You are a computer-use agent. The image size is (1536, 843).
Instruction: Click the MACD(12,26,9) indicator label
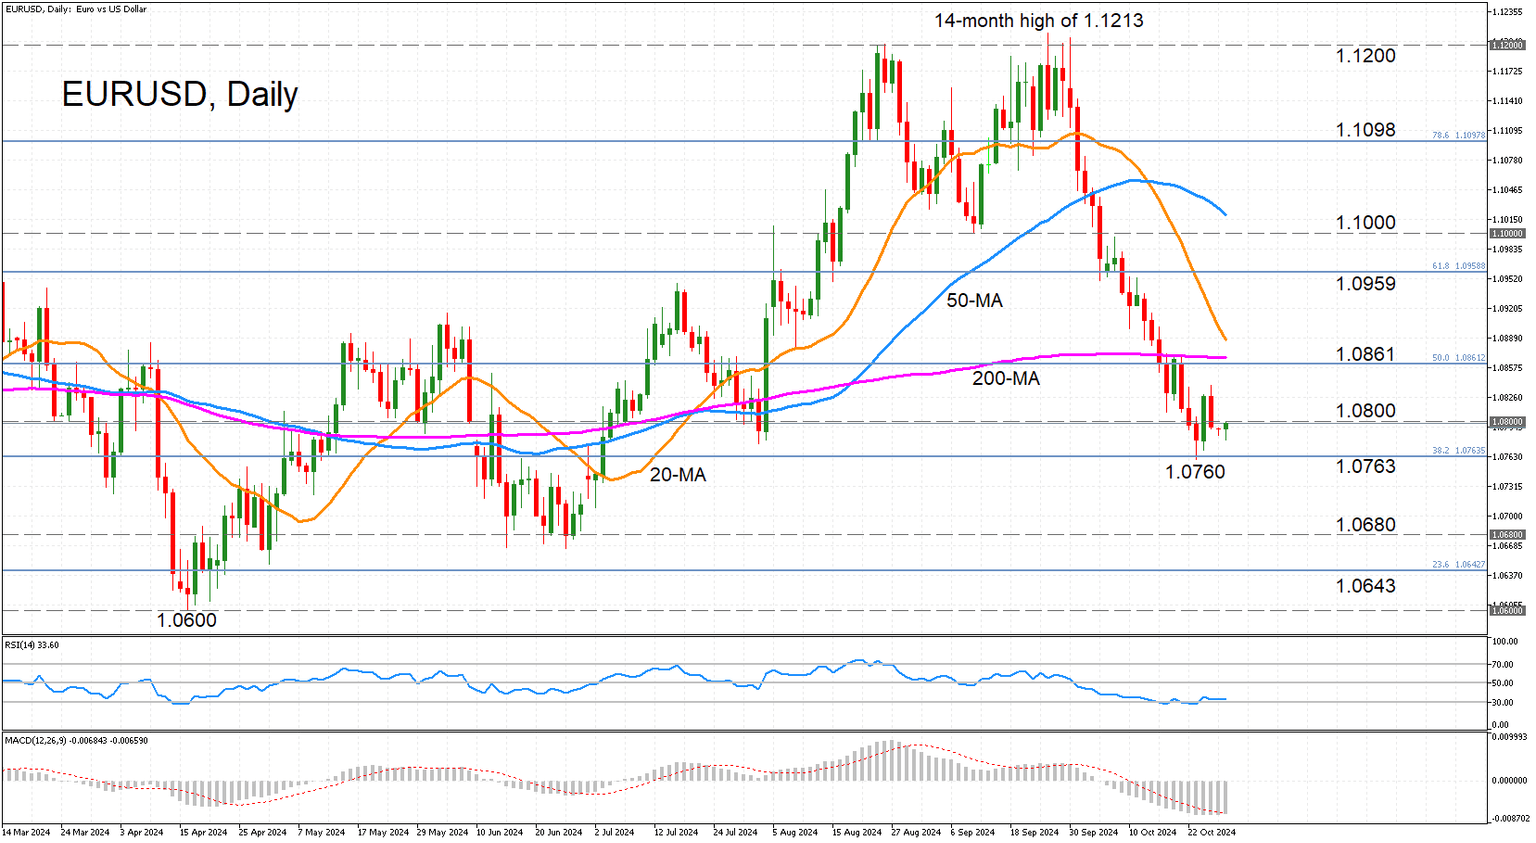76,741
